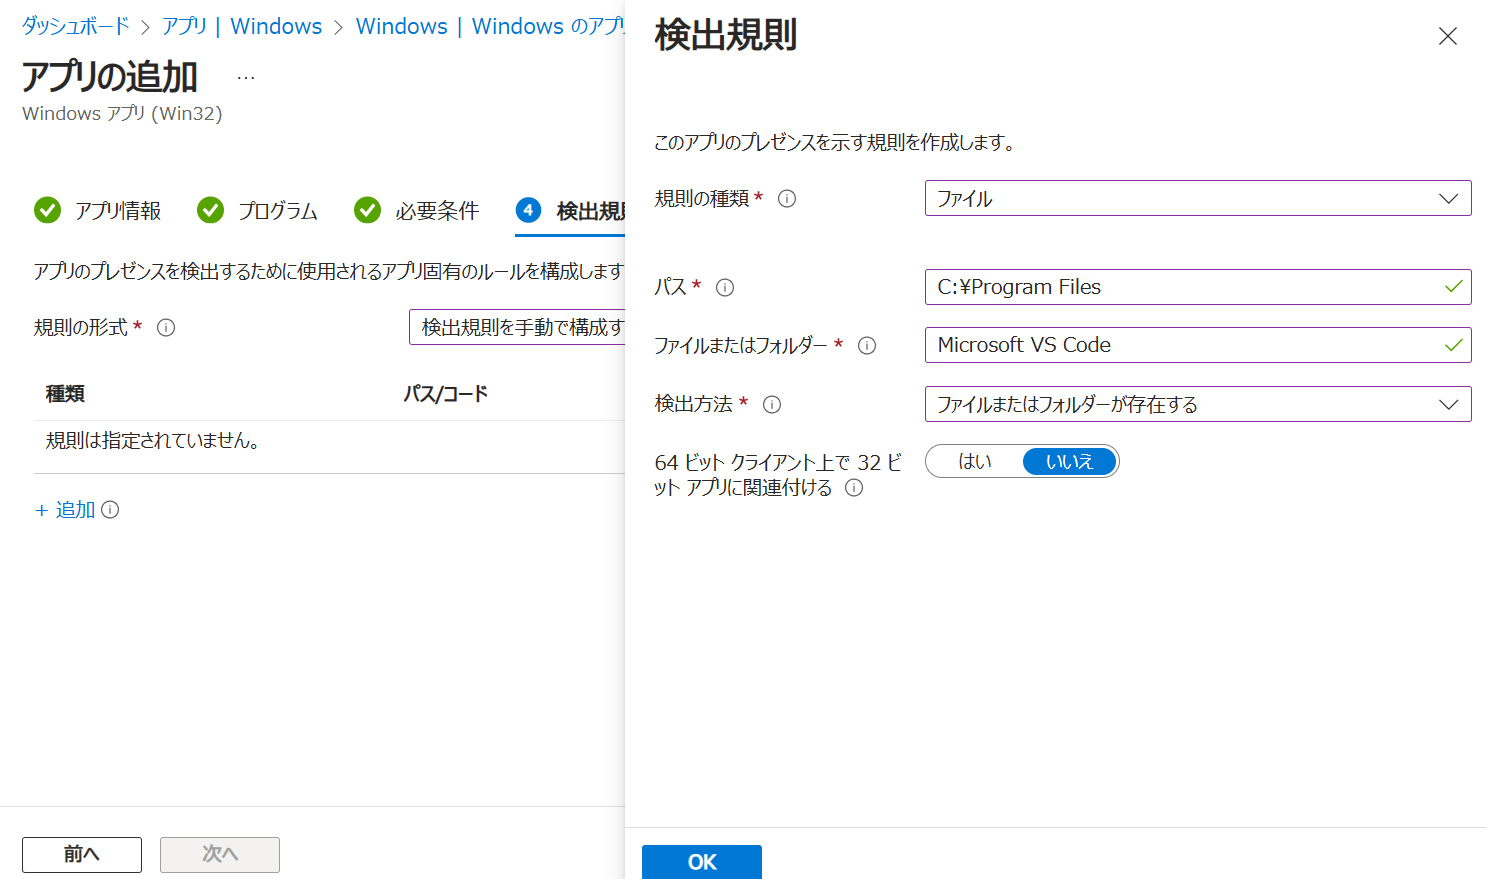
Task: Click the info icon beside パス
Action: coord(724,287)
